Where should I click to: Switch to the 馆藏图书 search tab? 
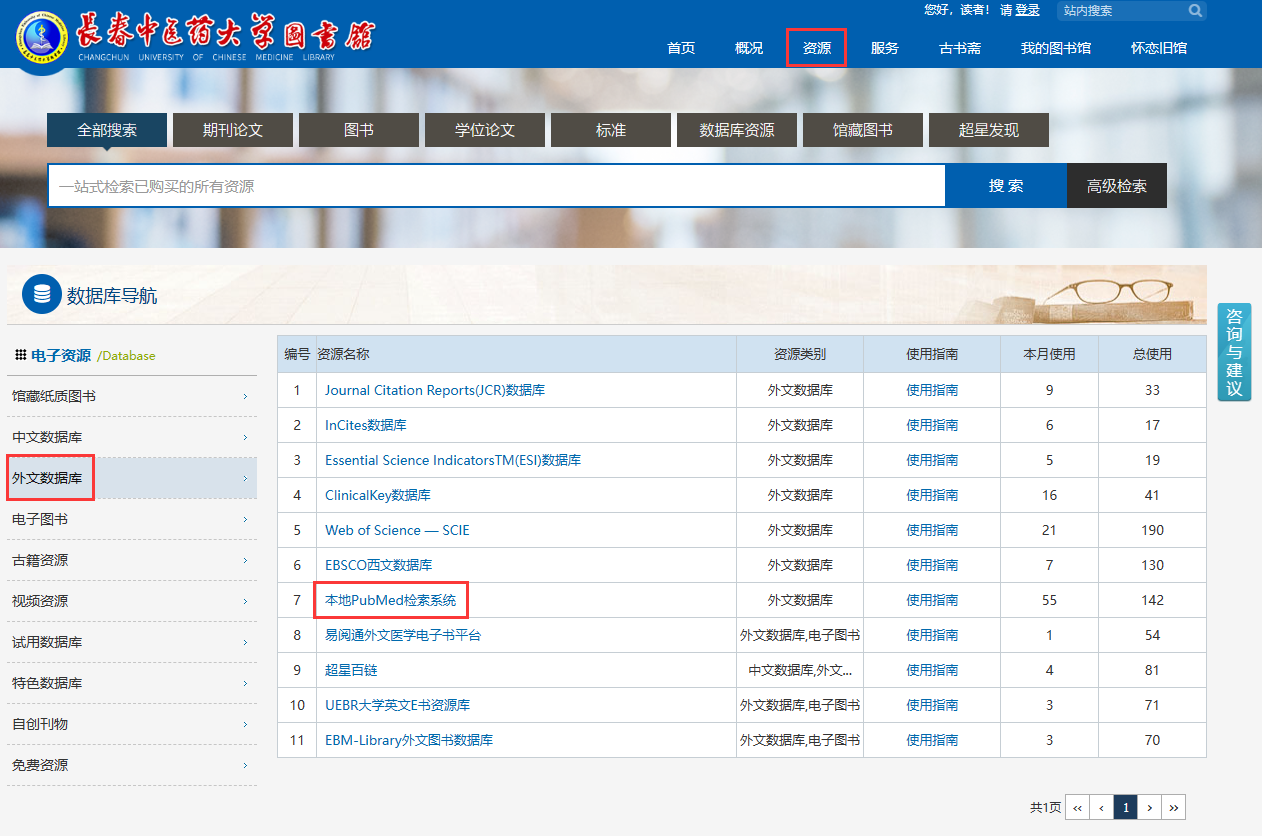(x=863, y=130)
